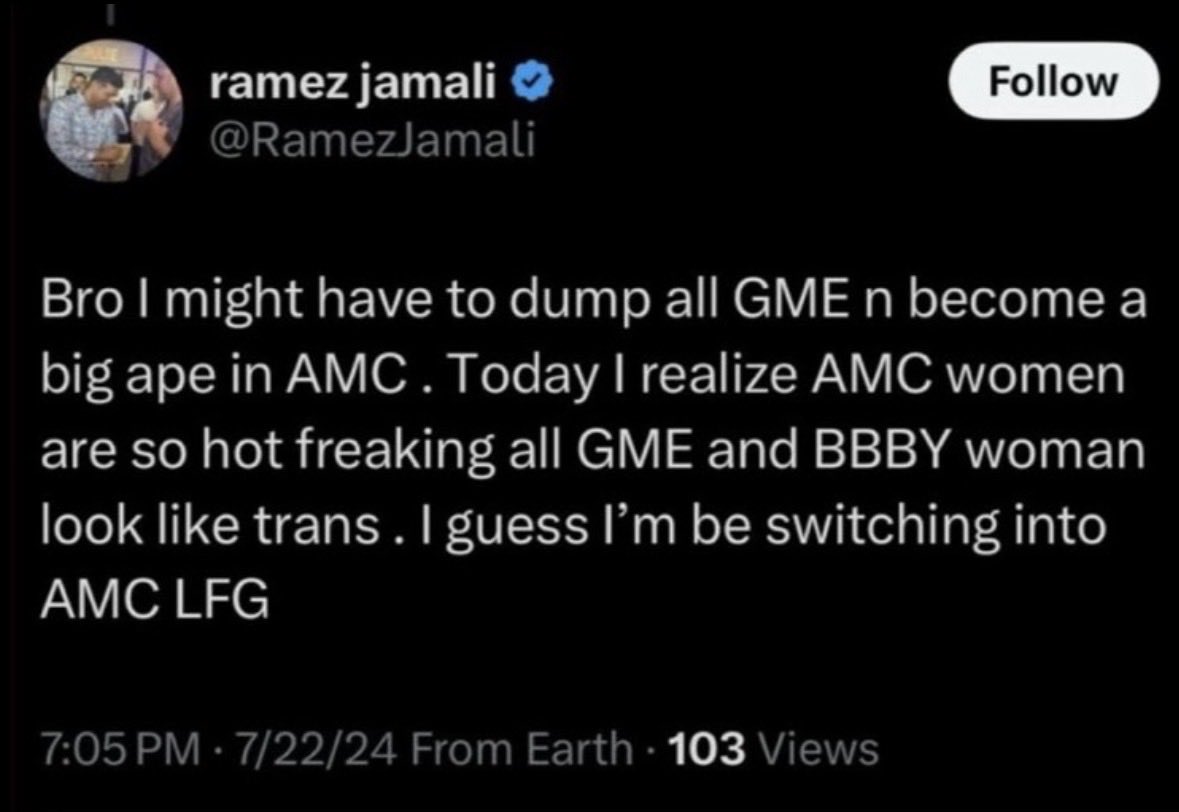
Task: Click the 'look like trans' text line
Action: pos(210,525)
